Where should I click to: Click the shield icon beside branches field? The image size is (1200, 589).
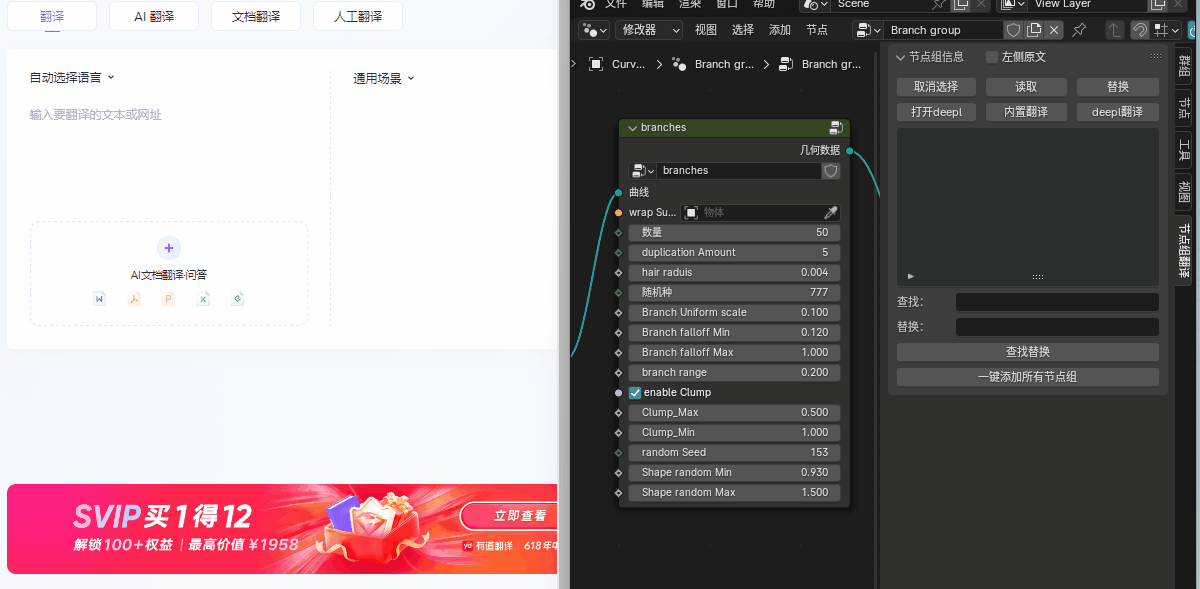click(830, 171)
